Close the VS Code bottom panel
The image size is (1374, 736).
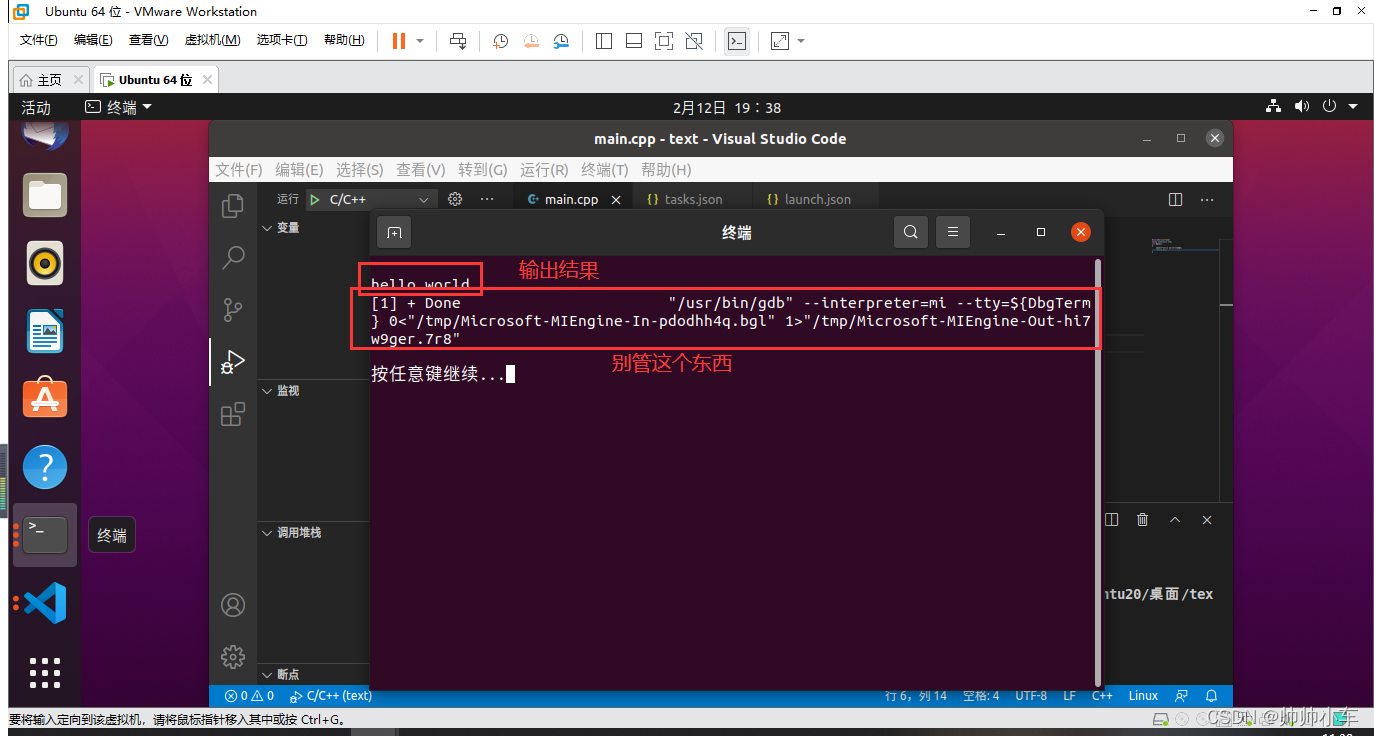click(x=1207, y=520)
